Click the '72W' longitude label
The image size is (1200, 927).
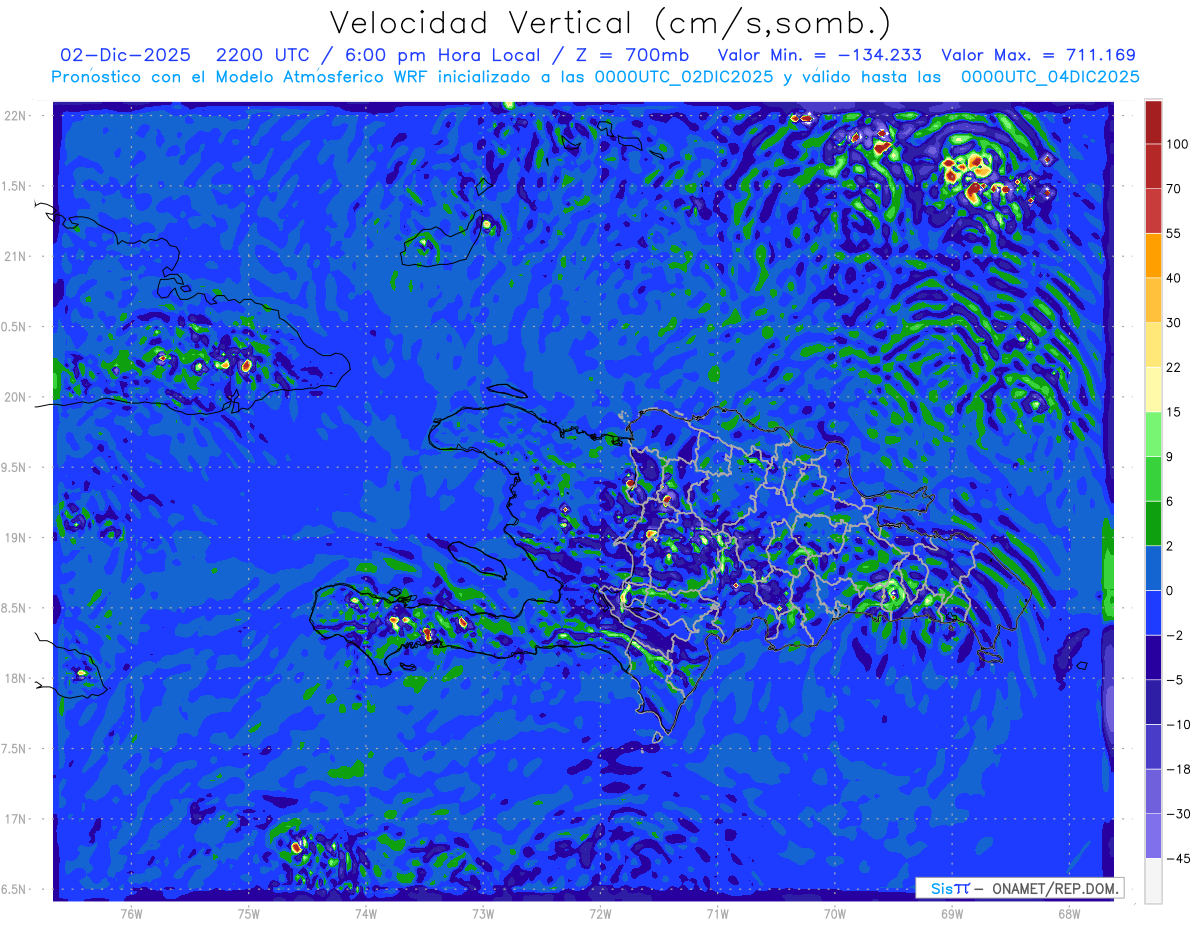[x=600, y=913]
